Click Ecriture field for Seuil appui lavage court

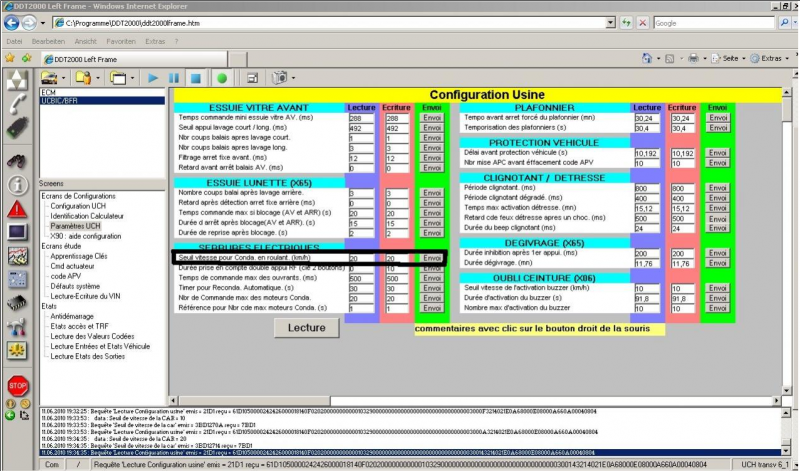coord(396,128)
